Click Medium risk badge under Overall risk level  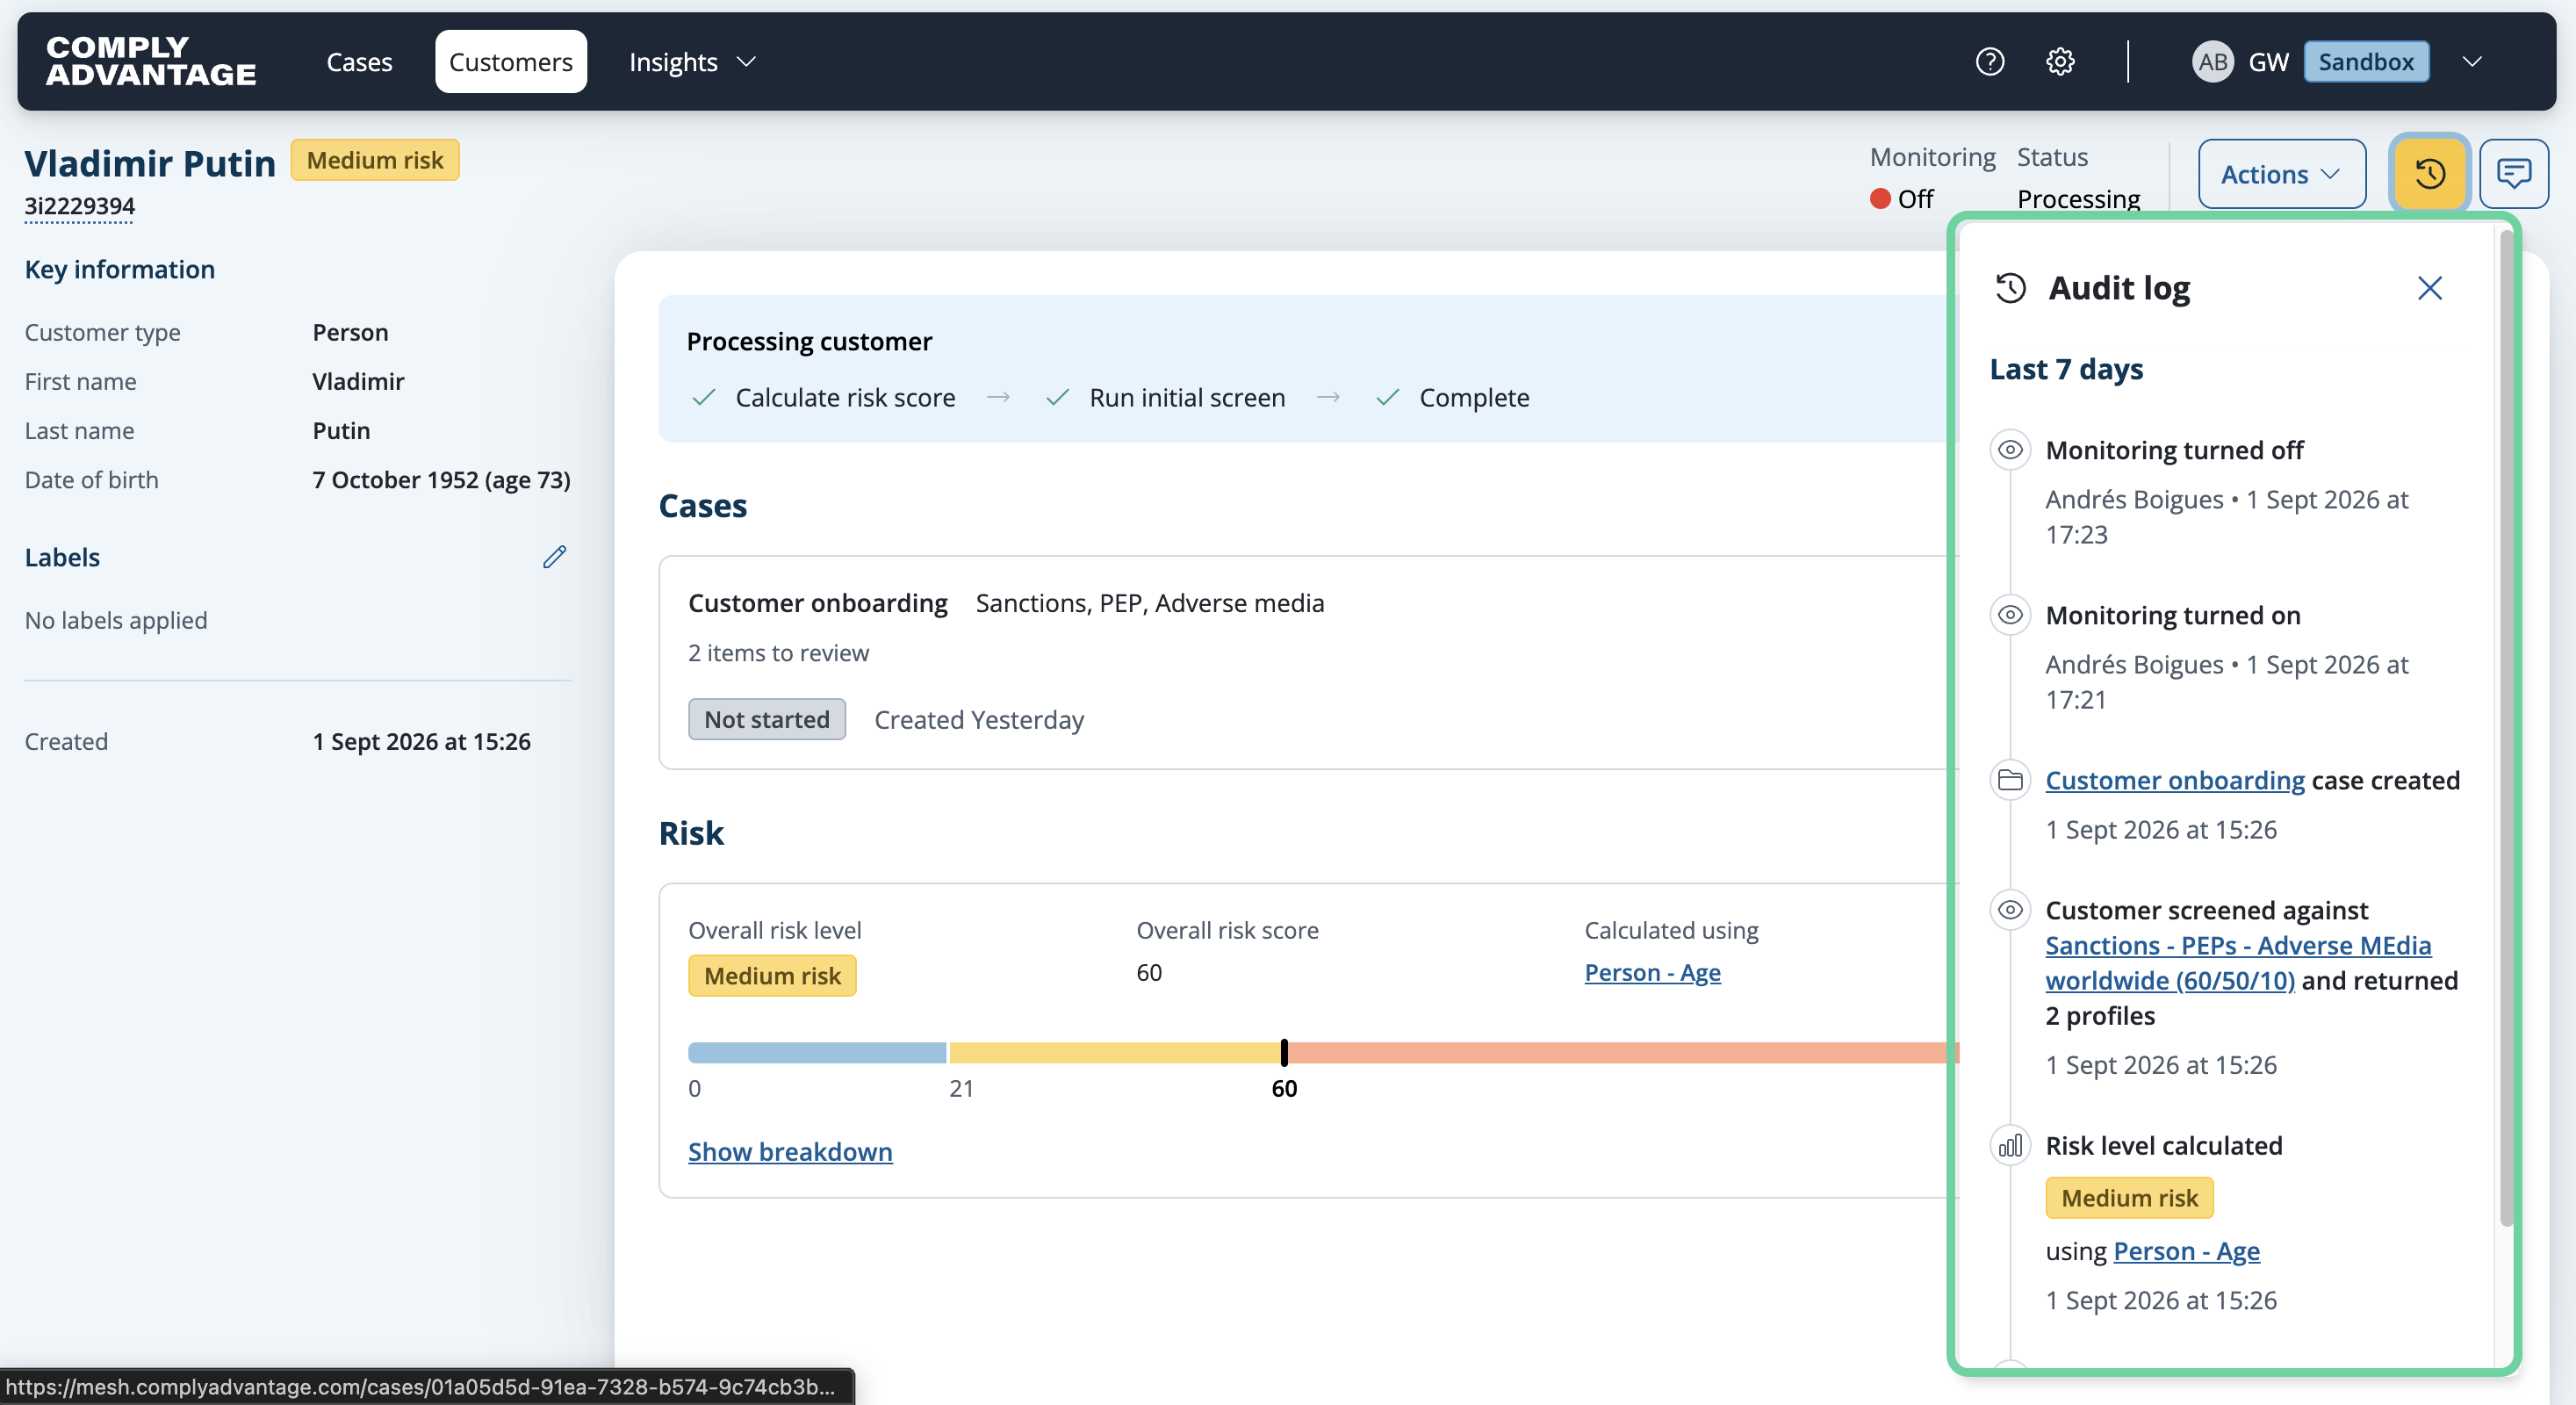tap(772, 976)
